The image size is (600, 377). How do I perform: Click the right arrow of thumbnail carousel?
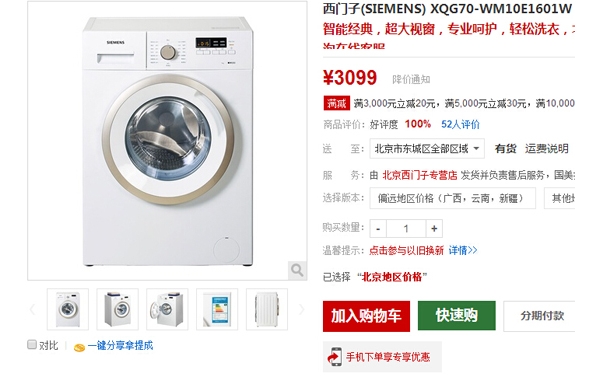302,309
